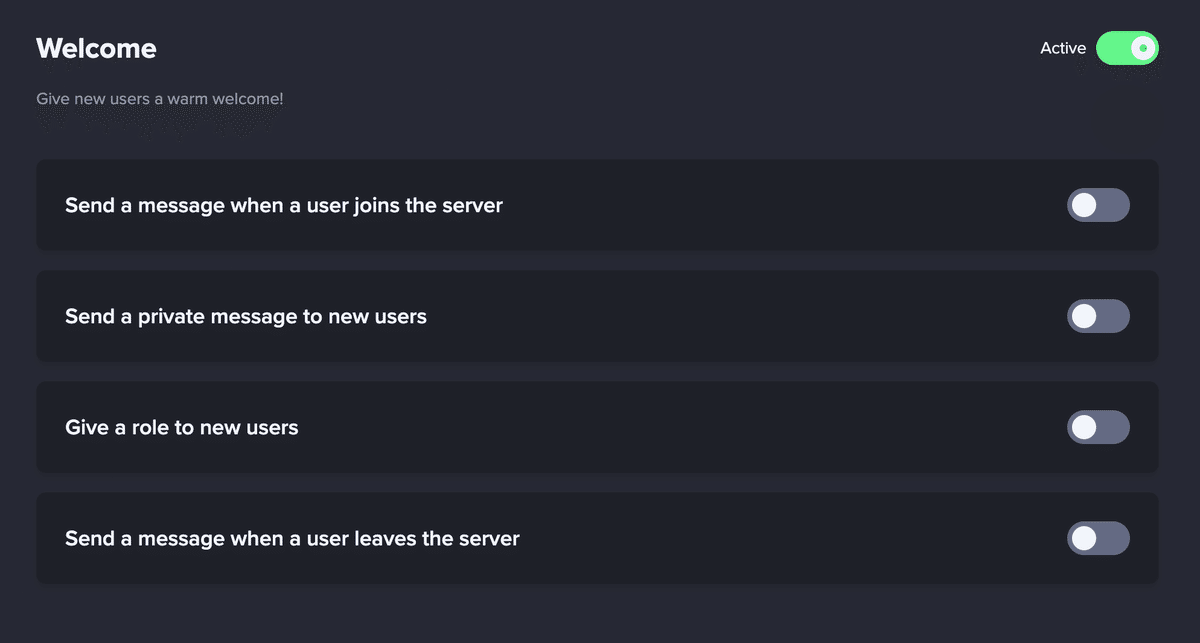Turn on private message to new users toggle
This screenshot has width=1200, height=643.
click(1098, 316)
